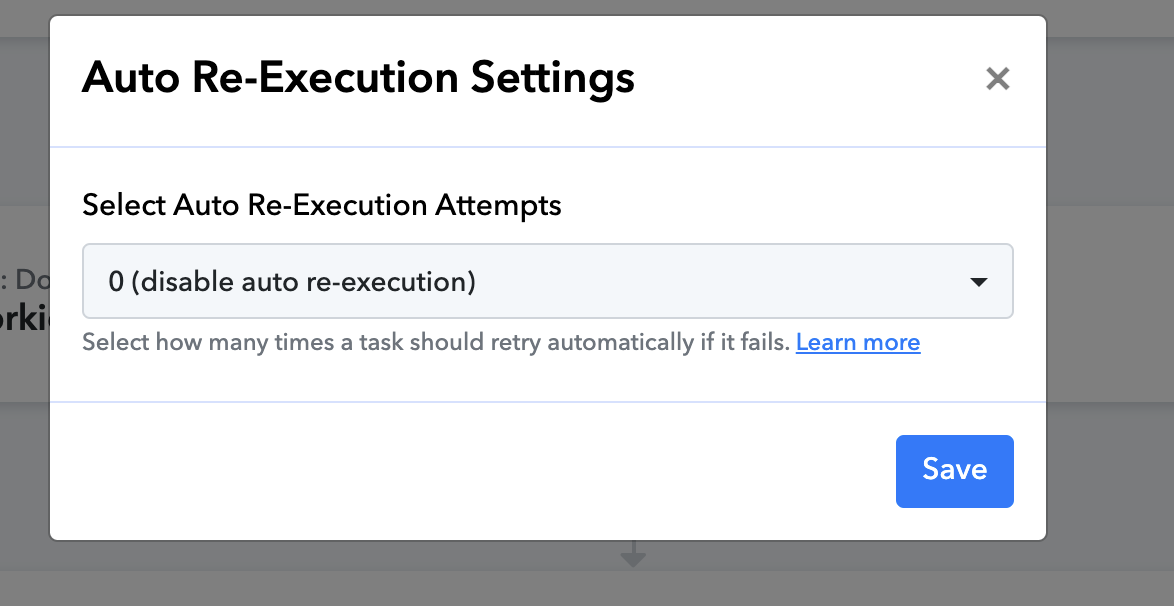Click the partially hidden 'Do' text behind the dialog
This screenshot has height=606, width=1174.
30,280
